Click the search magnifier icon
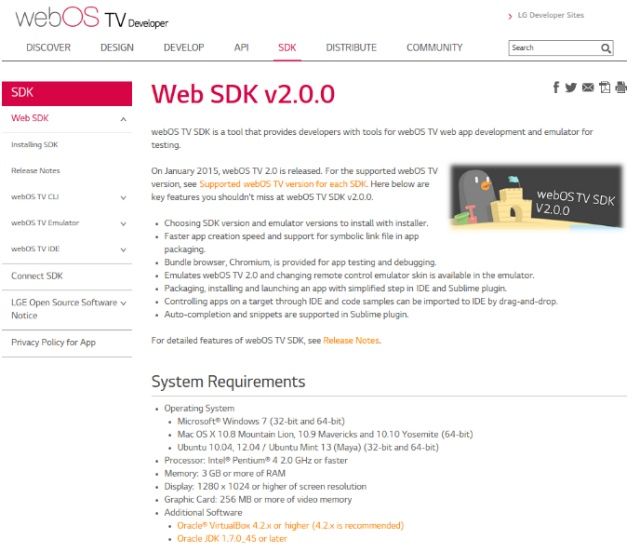The height and width of the screenshot is (552, 640). click(606, 48)
